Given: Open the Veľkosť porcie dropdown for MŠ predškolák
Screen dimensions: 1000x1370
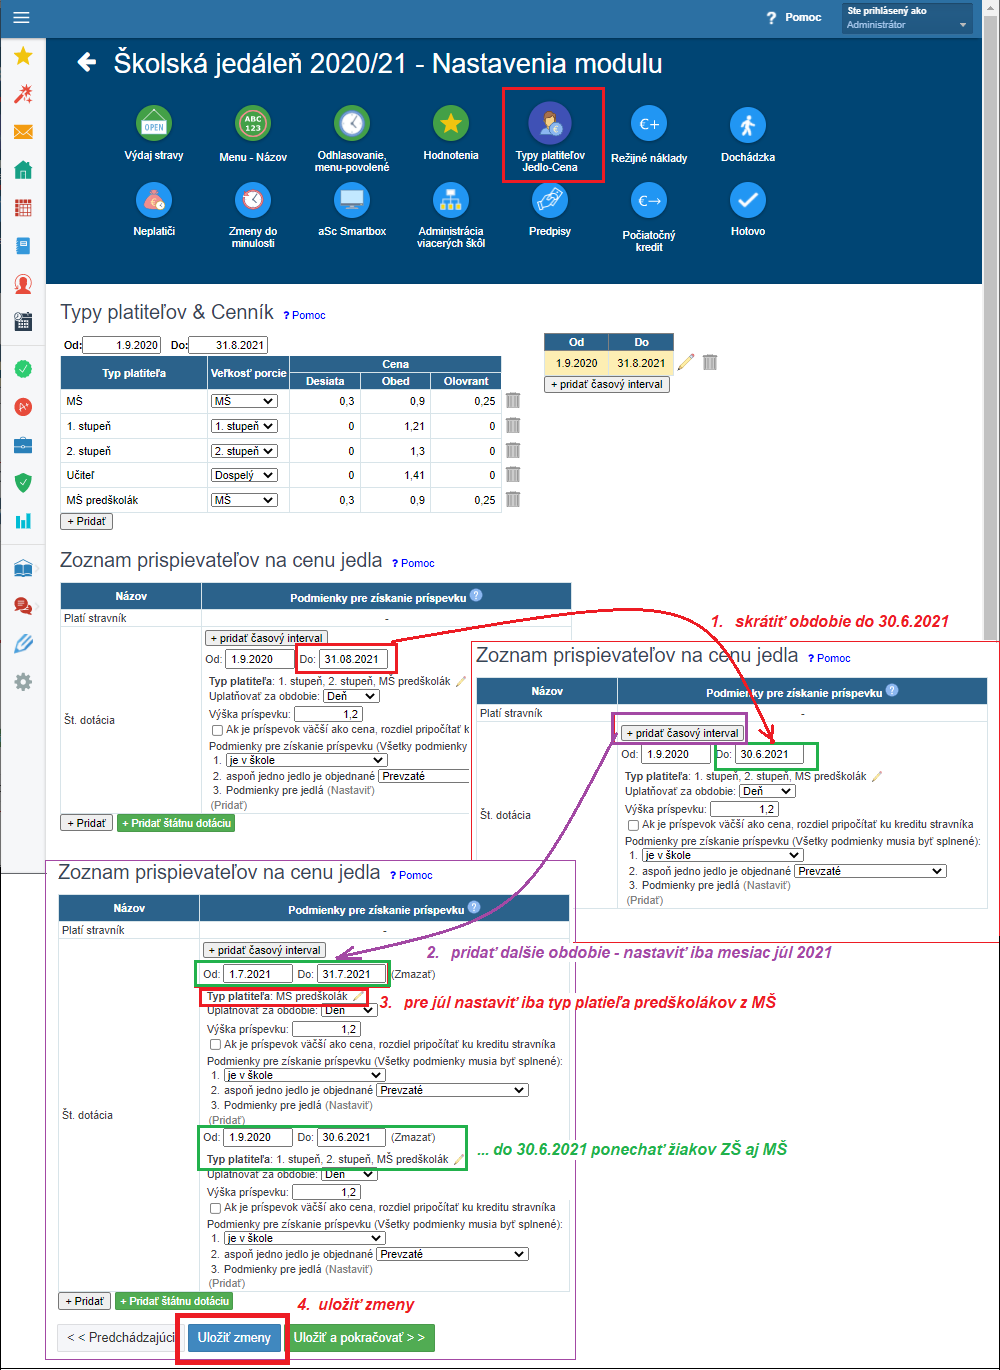Looking at the screenshot, I should click(244, 500).
